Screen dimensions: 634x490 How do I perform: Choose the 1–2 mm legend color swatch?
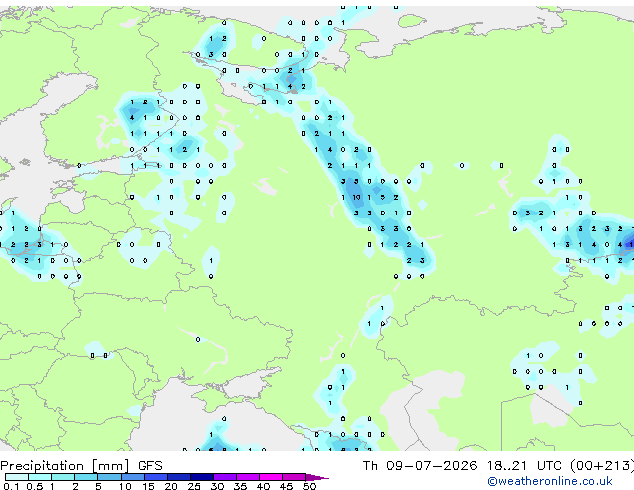click(63, 477)
